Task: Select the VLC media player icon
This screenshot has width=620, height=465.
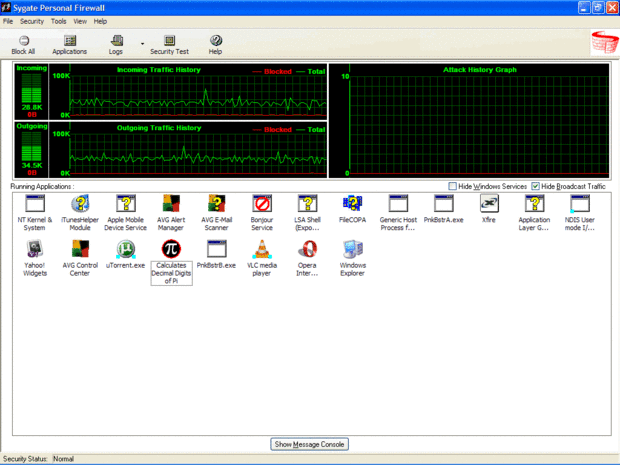Action: 262,249
